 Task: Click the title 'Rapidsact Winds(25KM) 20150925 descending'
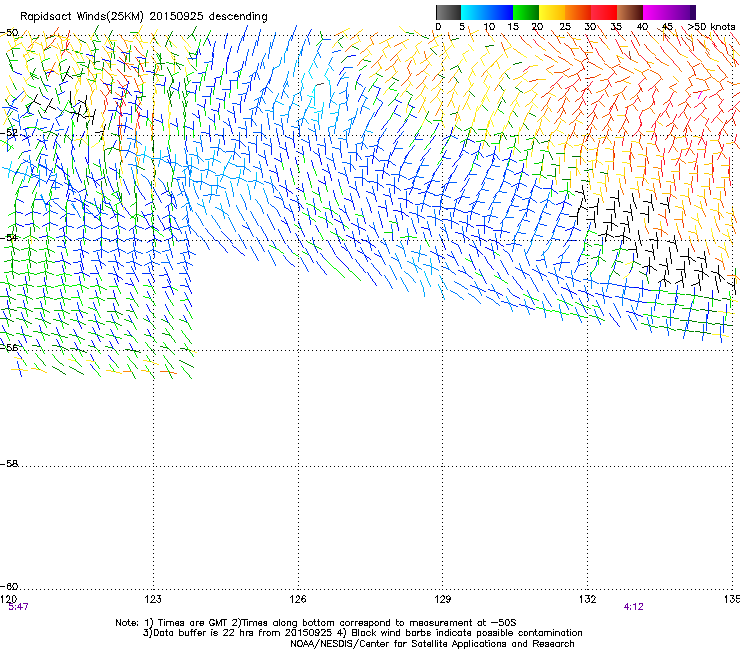click(x=143, y=17)
